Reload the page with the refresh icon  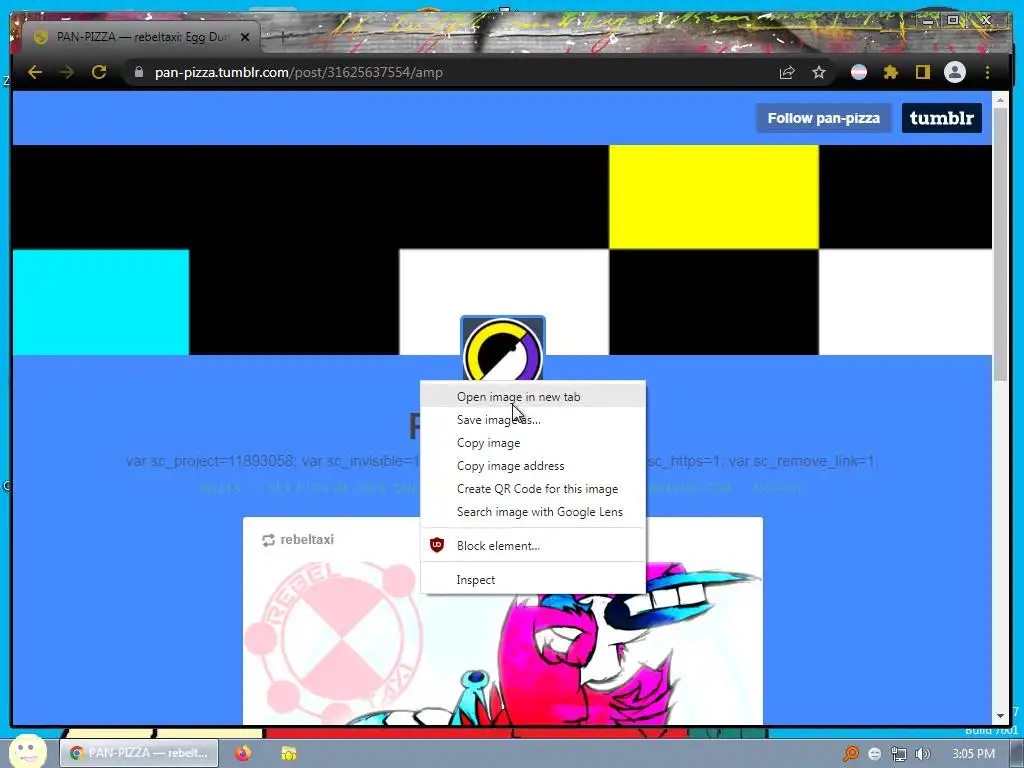pyautogui.click(x=99, y=72)
